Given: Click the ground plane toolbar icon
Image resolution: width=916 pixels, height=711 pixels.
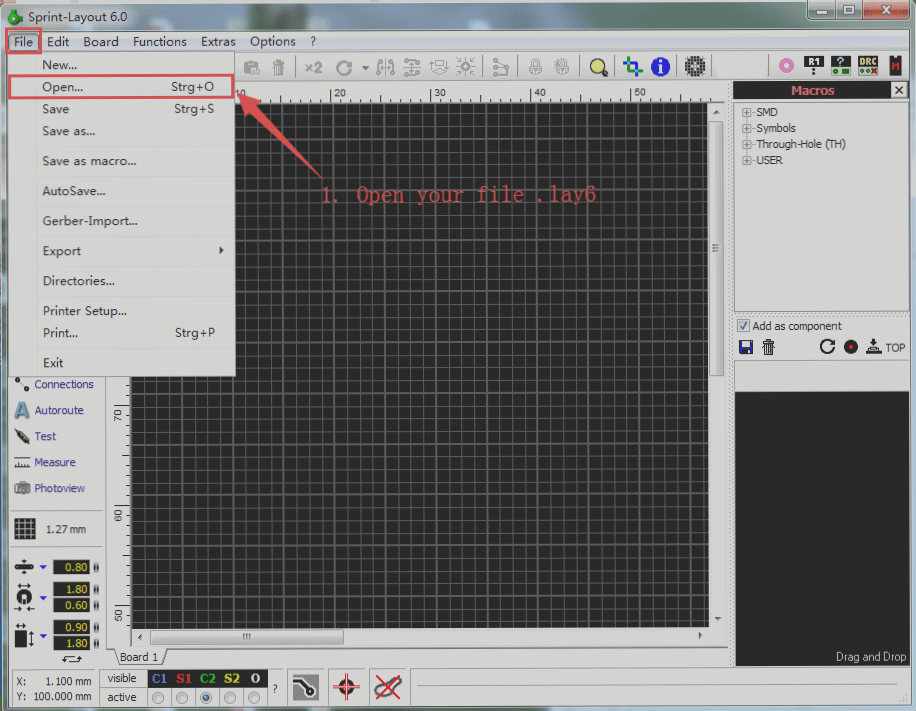Looking at the screenshot, I should click(x=695, y=66).
